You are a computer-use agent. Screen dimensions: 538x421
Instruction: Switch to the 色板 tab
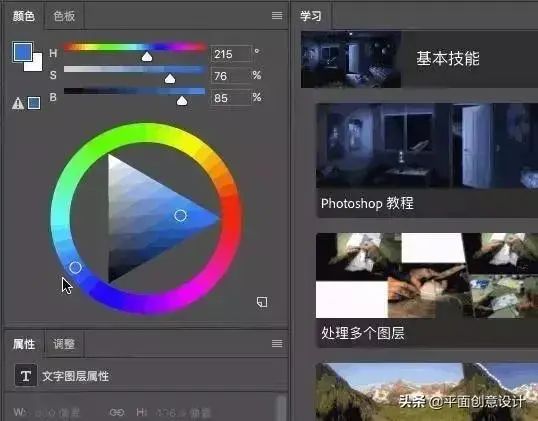[64, 16]
